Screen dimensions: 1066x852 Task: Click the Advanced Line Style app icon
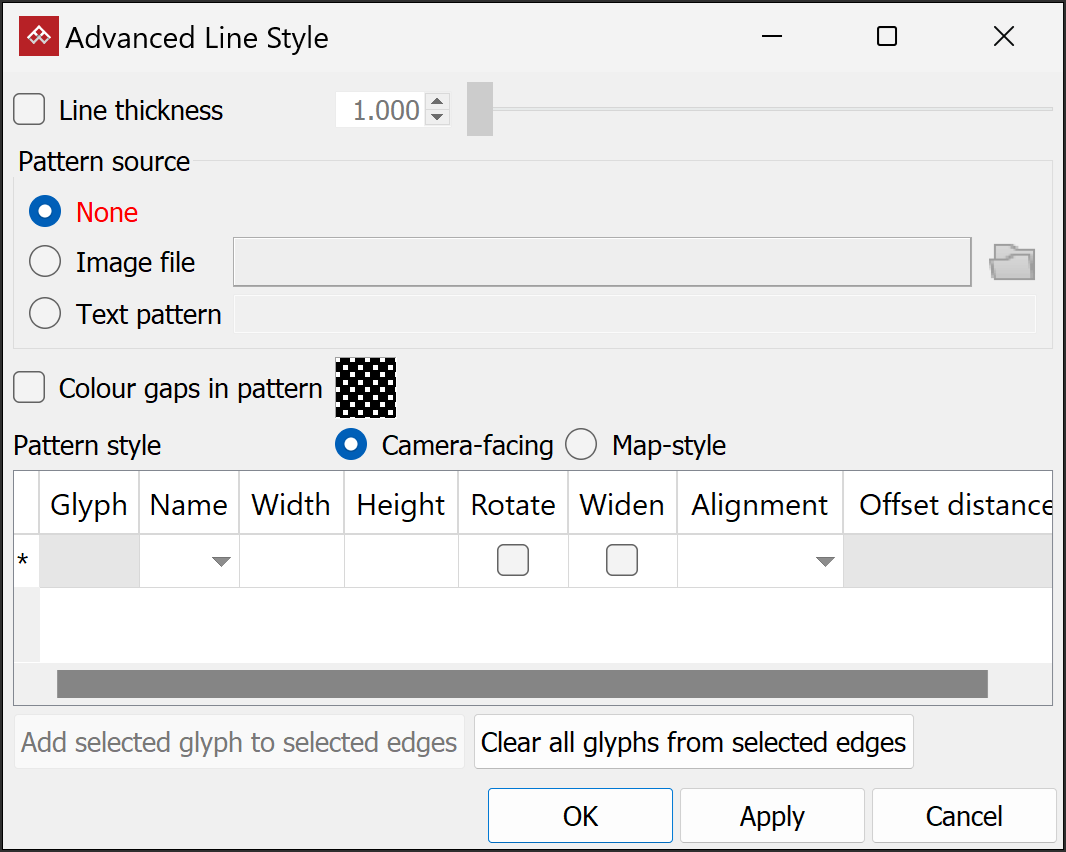pyautogui.click(x=39, y=37)
